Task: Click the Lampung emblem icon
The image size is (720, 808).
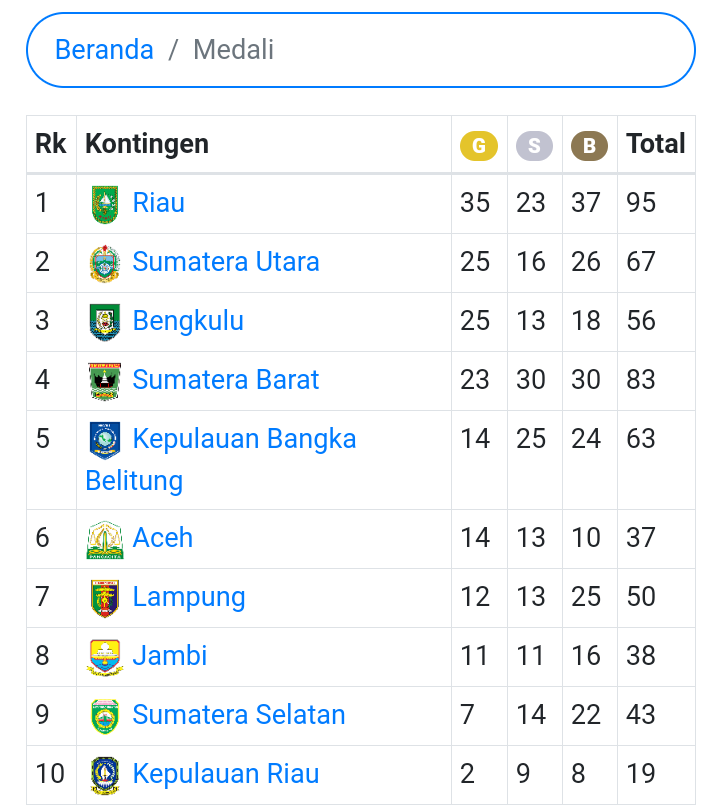Action: 105,598
